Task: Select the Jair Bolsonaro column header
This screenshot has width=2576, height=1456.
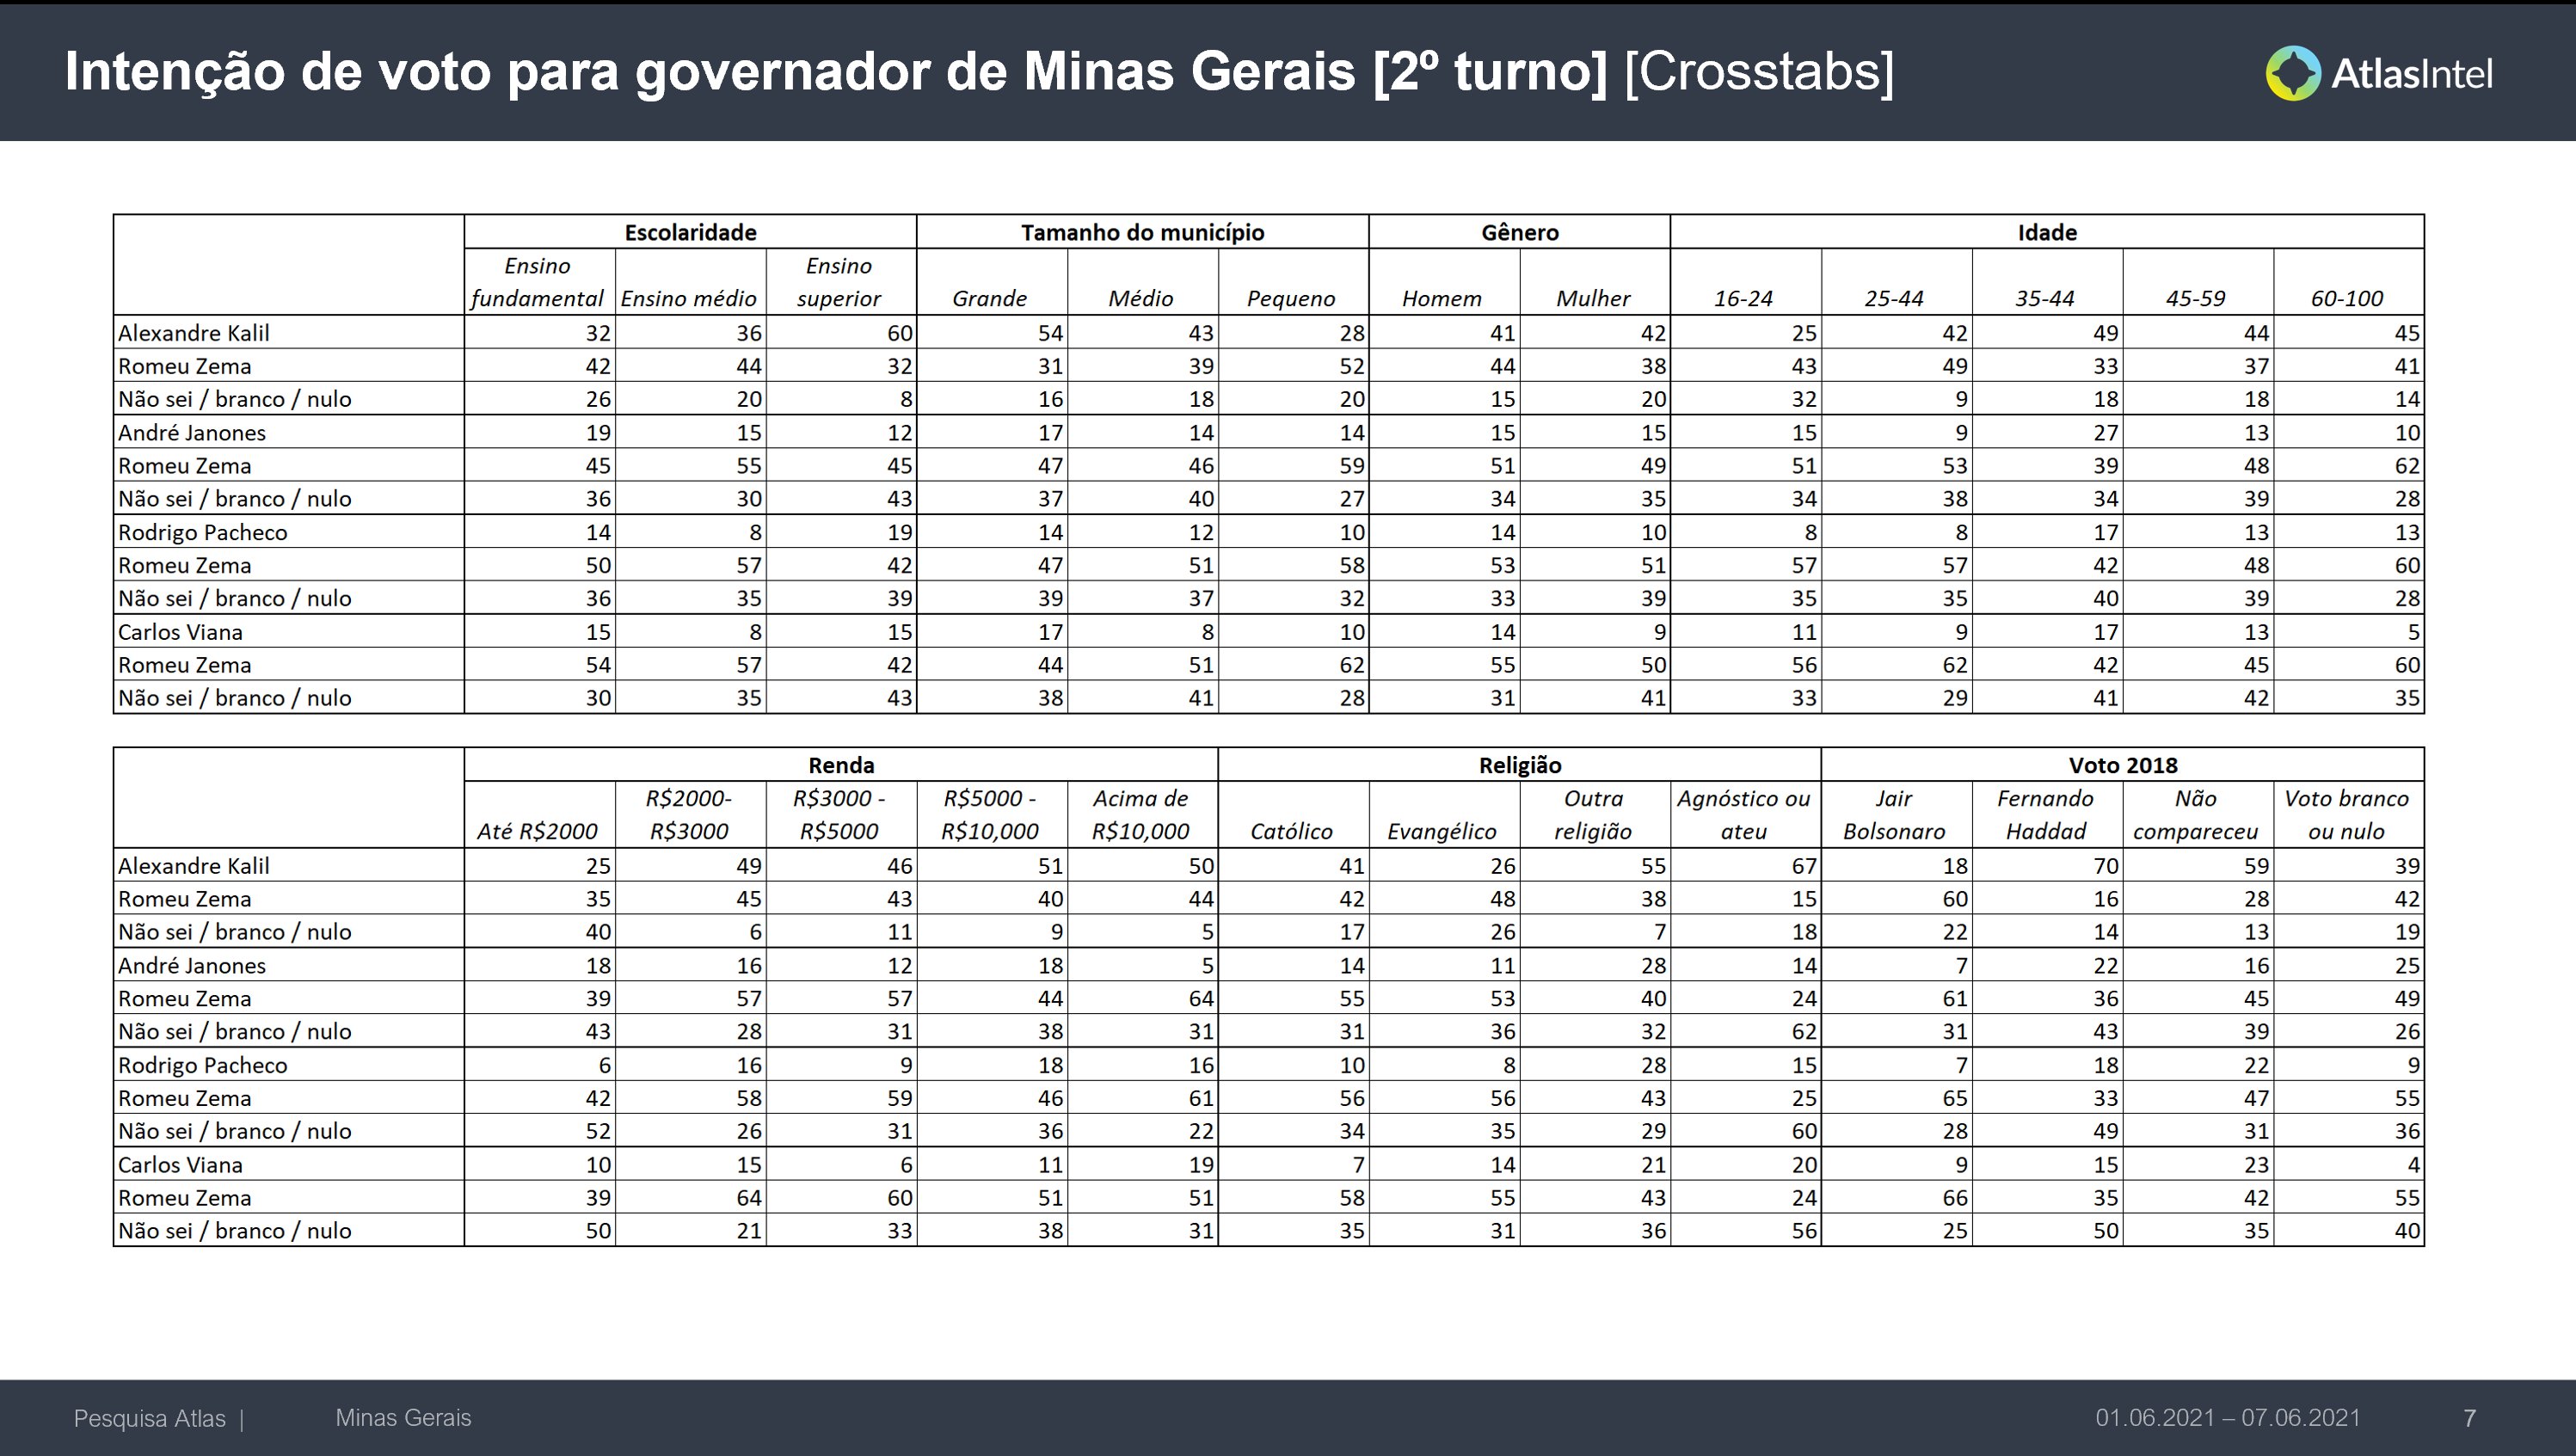Action: [1894, 814]
